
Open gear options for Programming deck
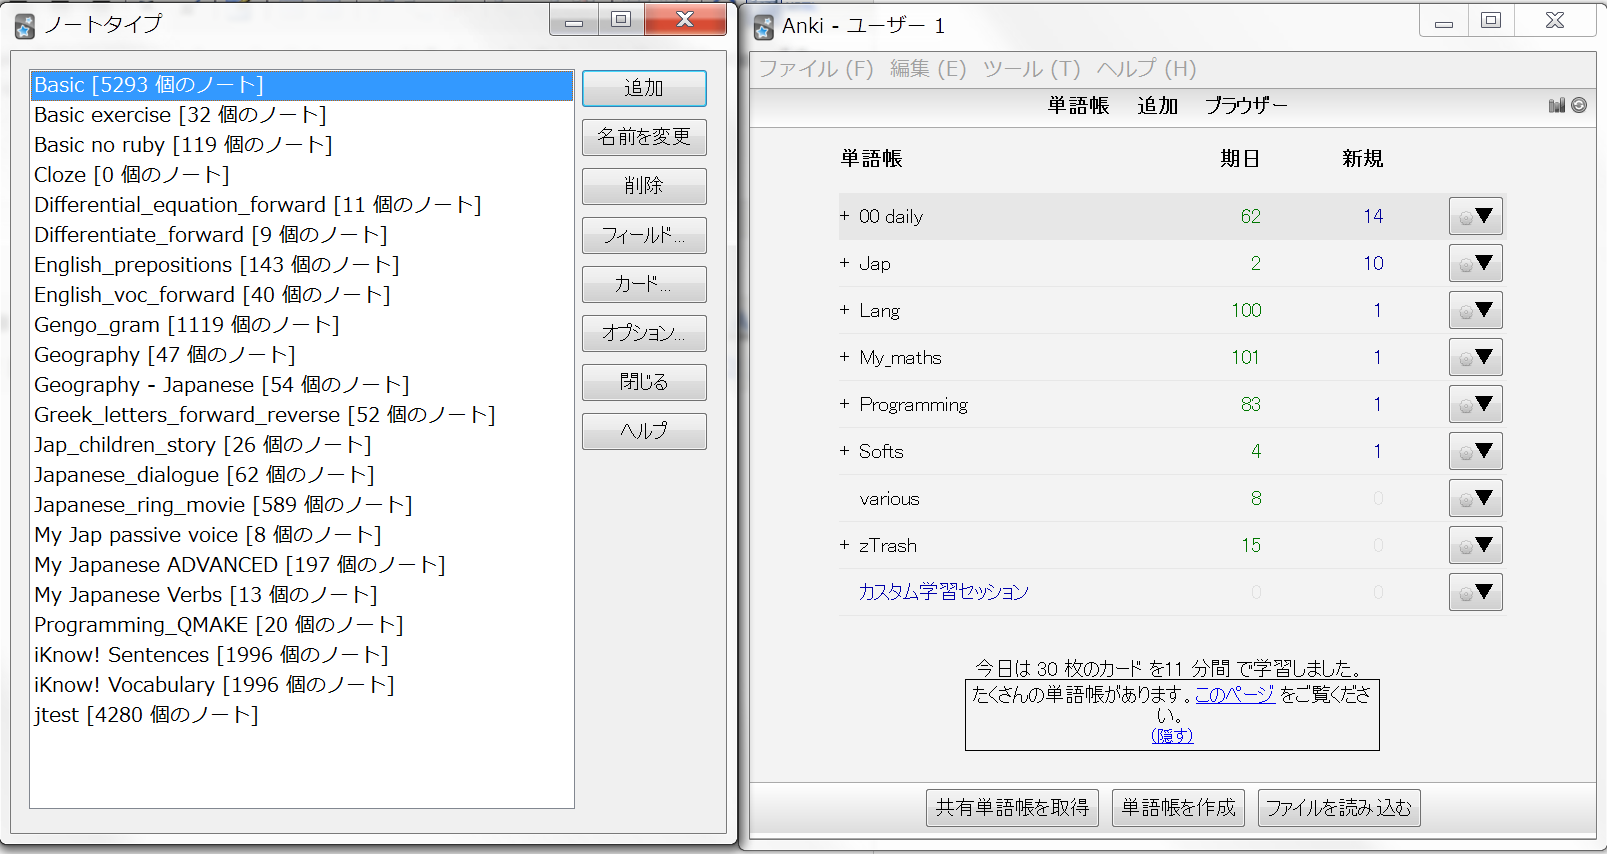point(1475,405)
